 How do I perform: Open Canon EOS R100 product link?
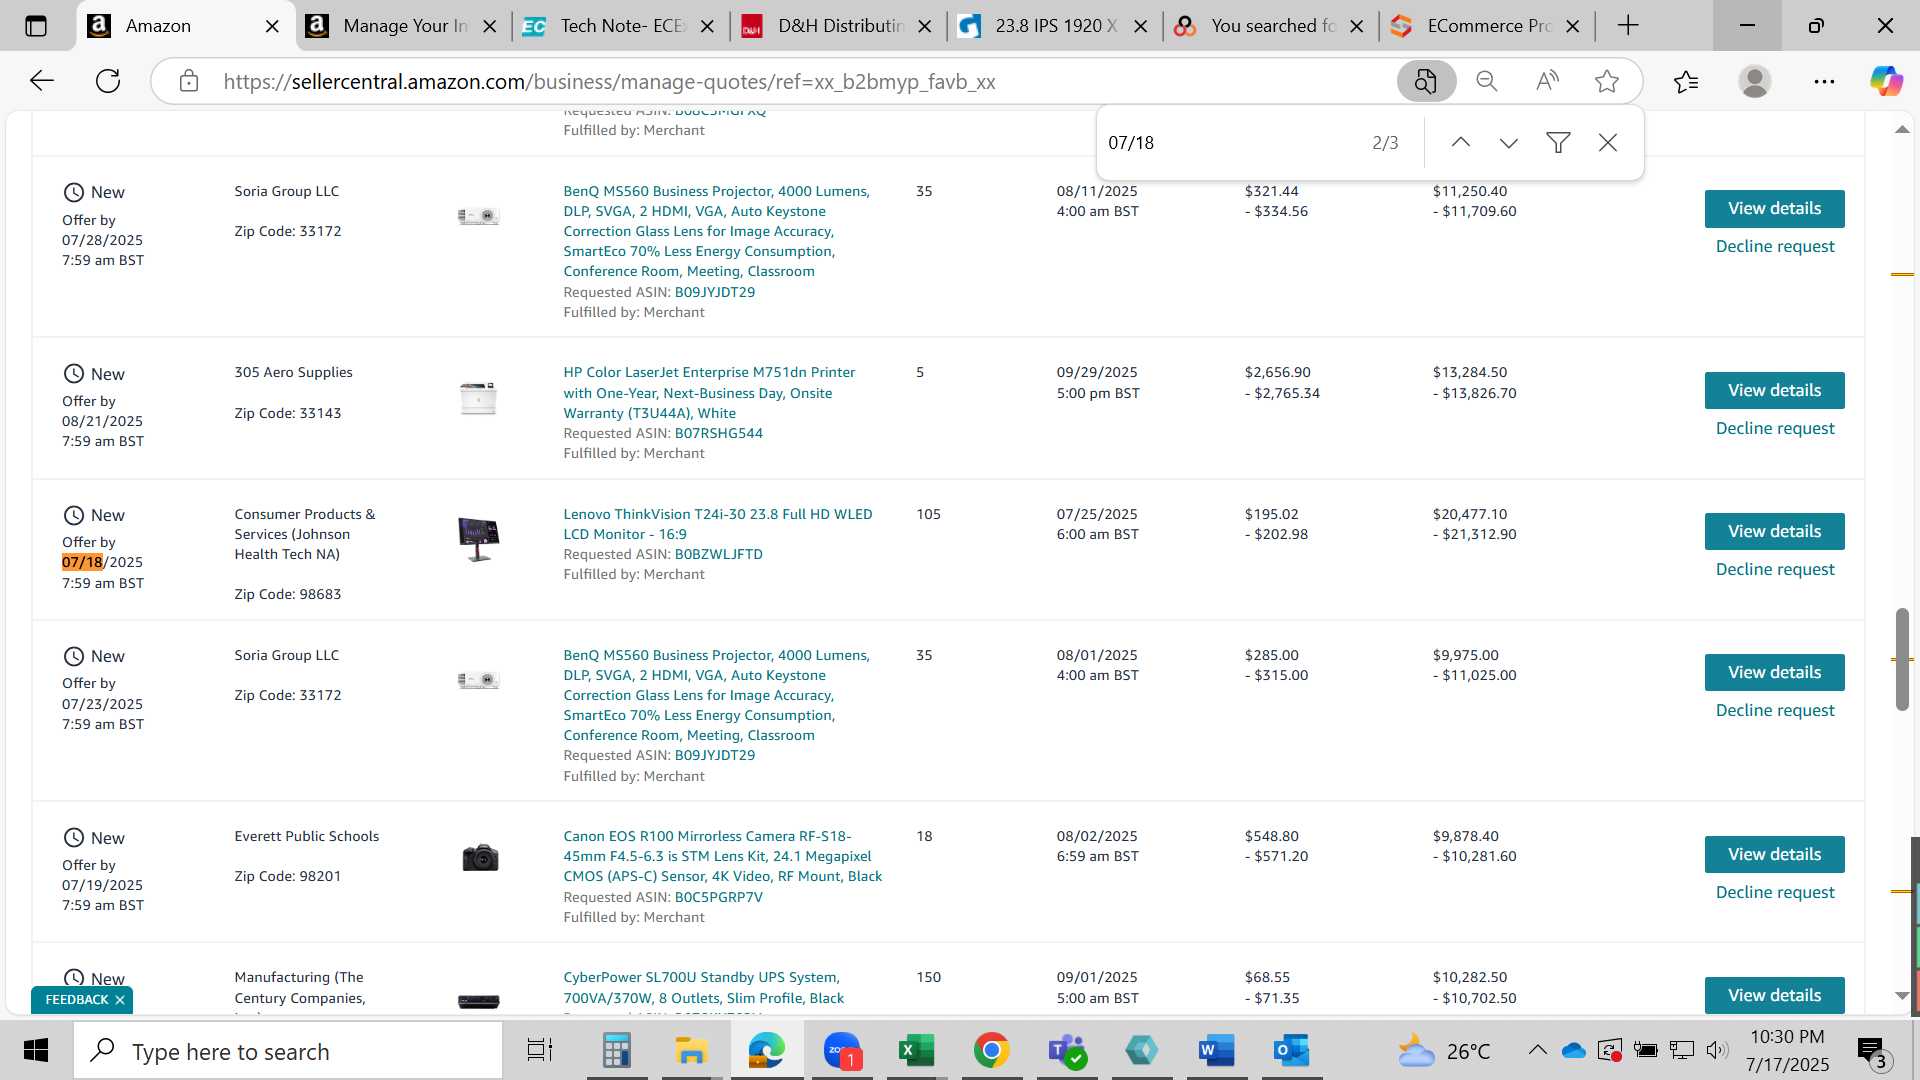[x=722, y=856]
